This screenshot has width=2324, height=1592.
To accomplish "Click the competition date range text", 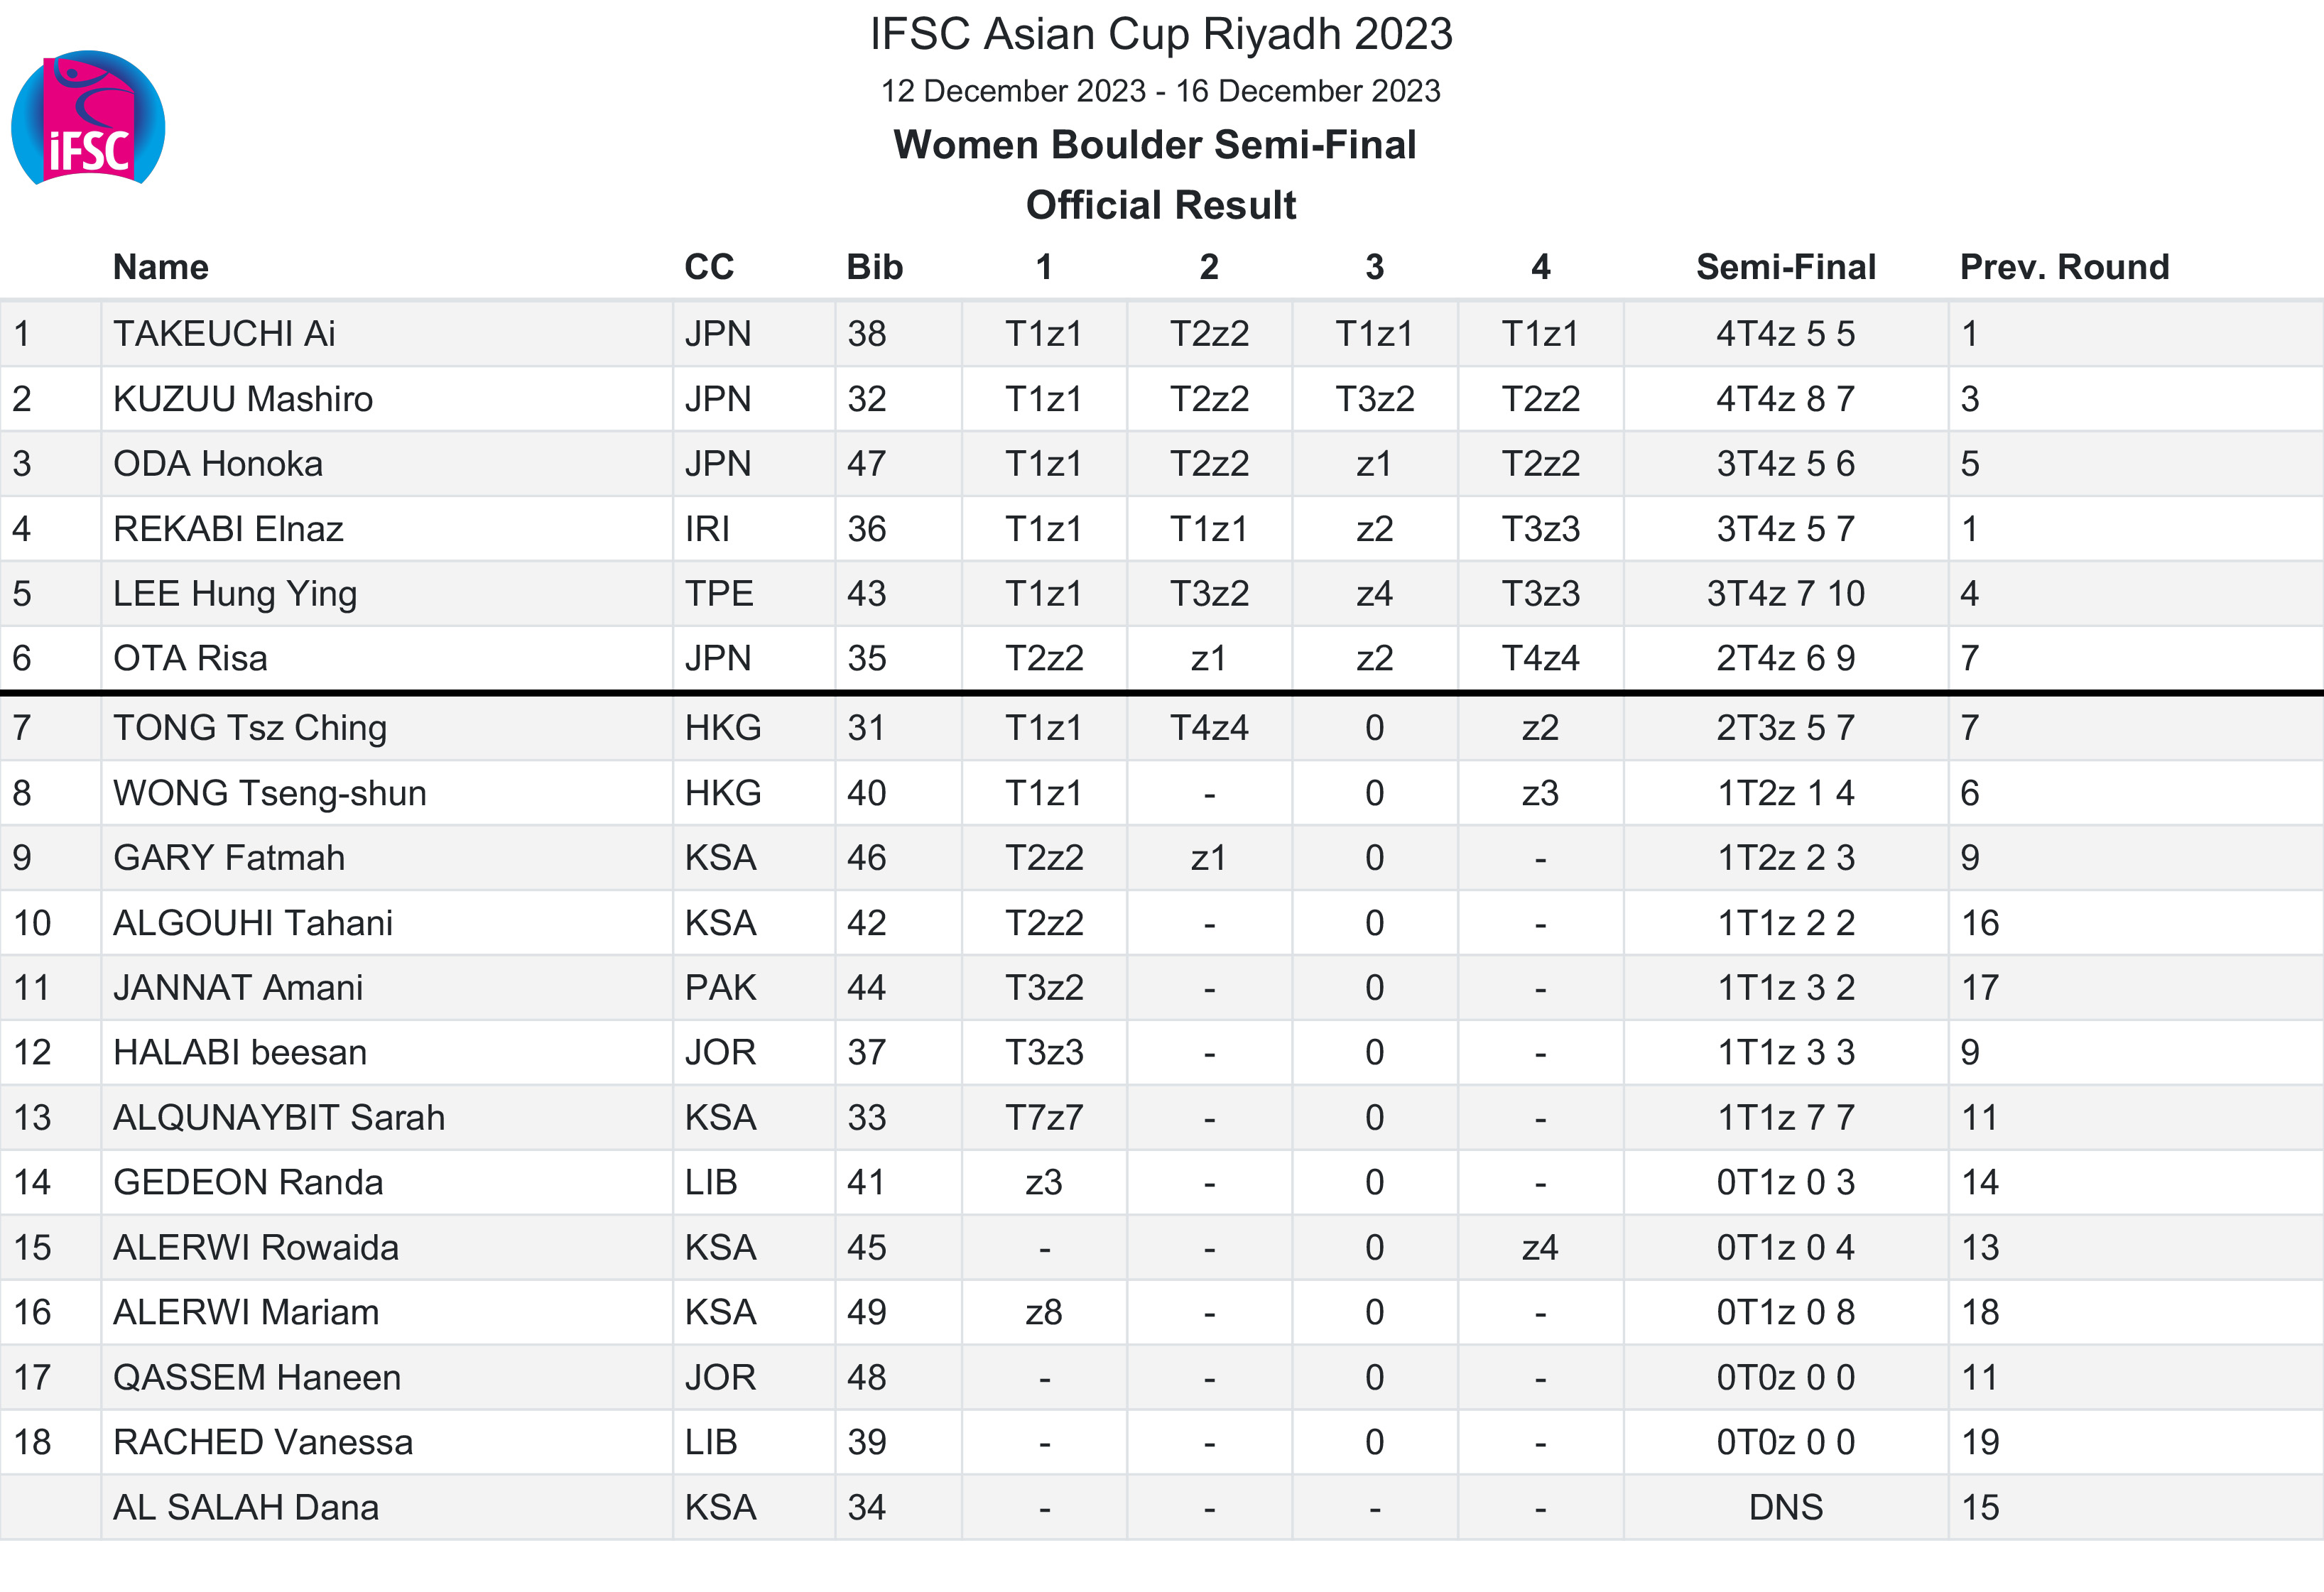I will [x=1161, y=91].
